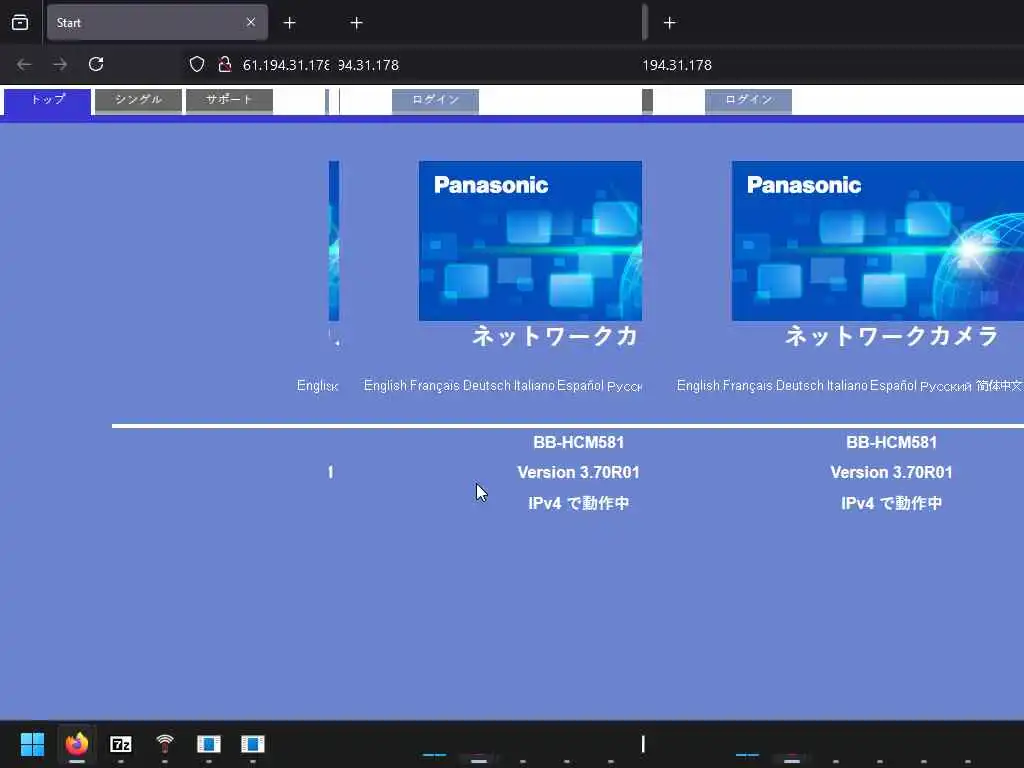Click the Firefox taskbar icon

pyautogui.click(x=77, y=744)
